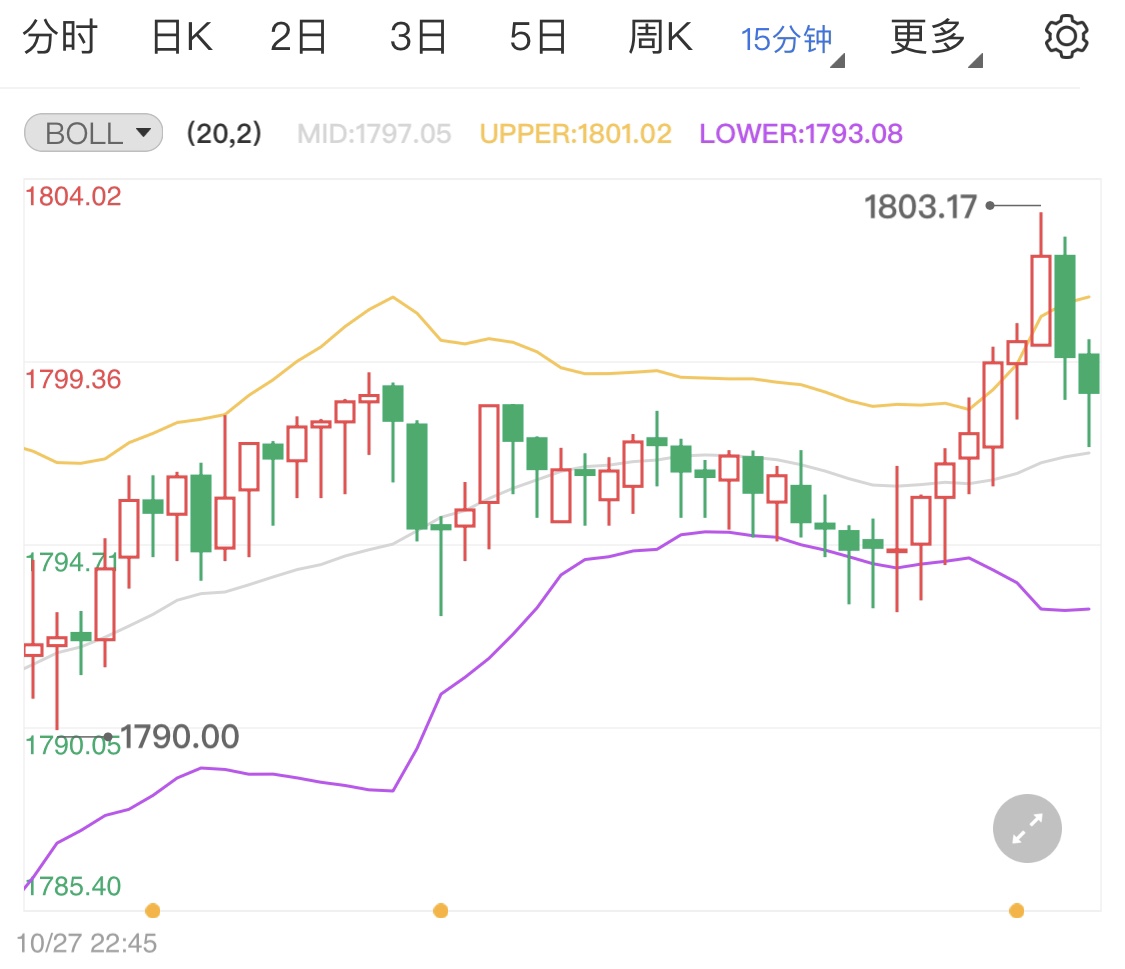This screenshot has width=1125, height=969.
Task: Click the 1785.40 axis label
Action: tap(73, 887)
